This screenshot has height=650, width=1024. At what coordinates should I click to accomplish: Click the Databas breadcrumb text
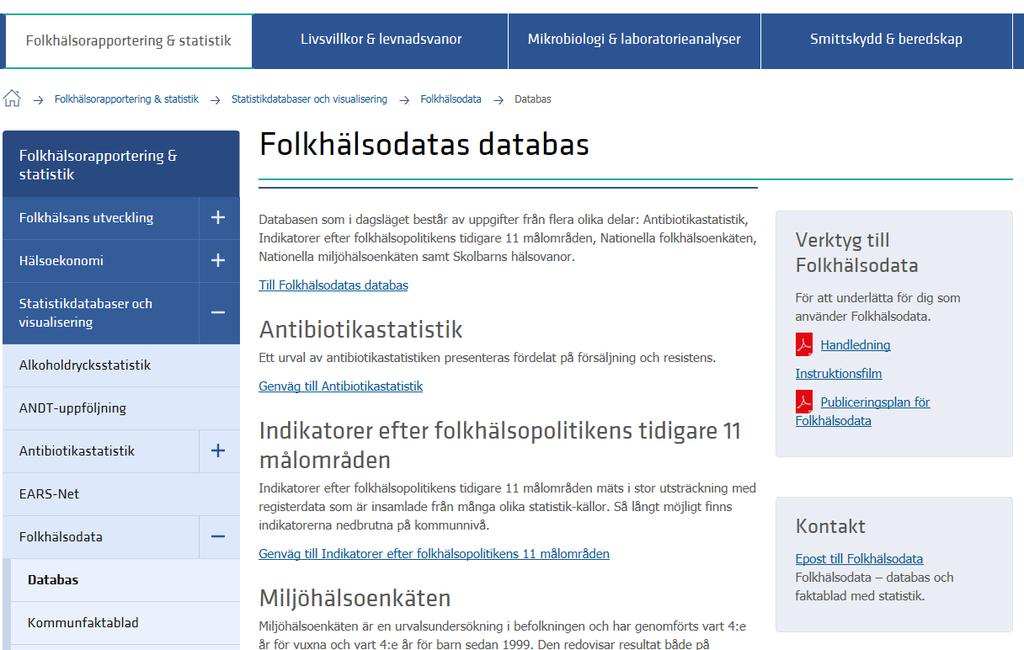click(x=533, y=99)
